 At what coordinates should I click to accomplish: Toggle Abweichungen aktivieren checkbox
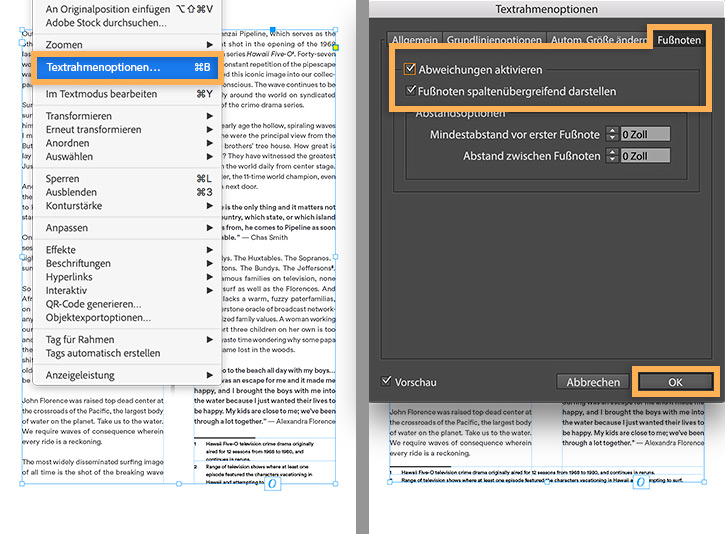(x=410, y=69)
